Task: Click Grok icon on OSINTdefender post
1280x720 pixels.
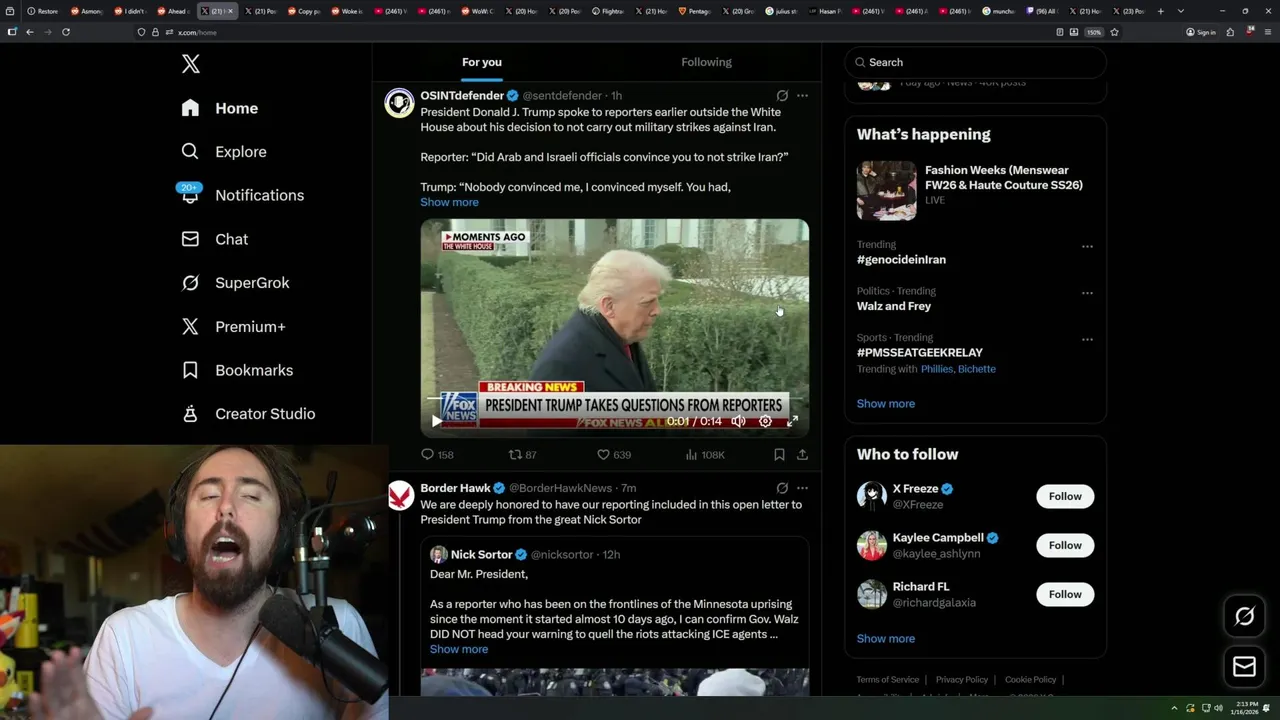Action: tap(782, 96)
